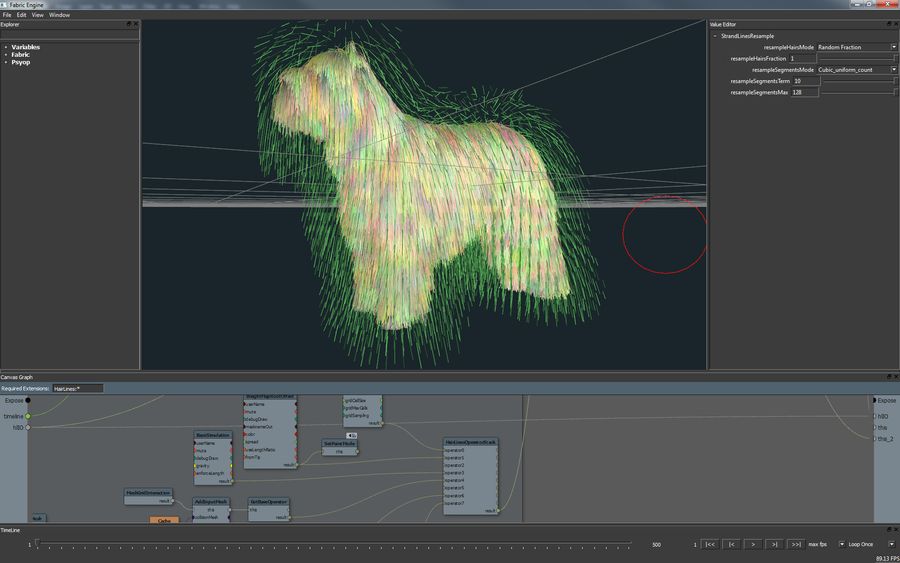Open the resampleHairsMode dropdown

coord(857,47)
